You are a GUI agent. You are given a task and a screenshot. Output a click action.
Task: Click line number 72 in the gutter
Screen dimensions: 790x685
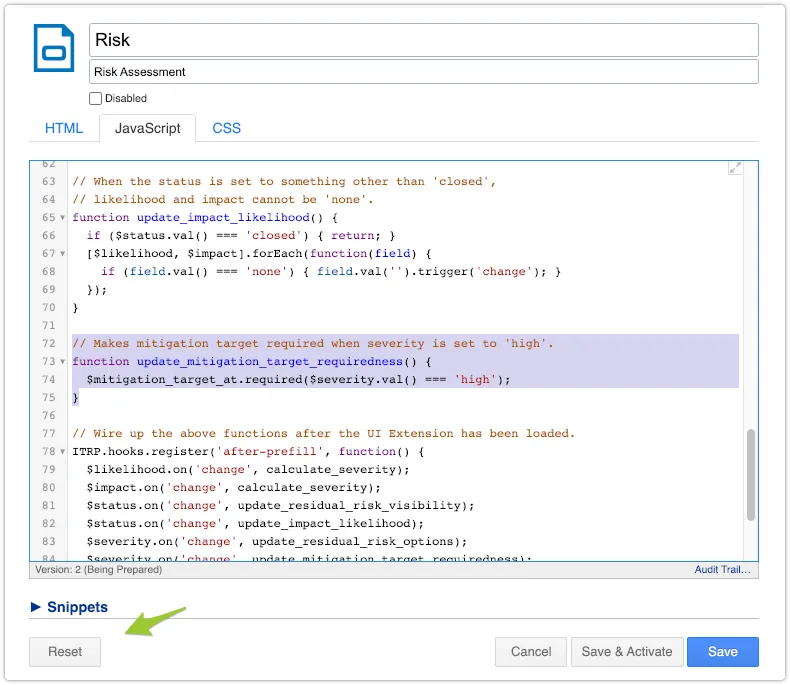point(49,344)
